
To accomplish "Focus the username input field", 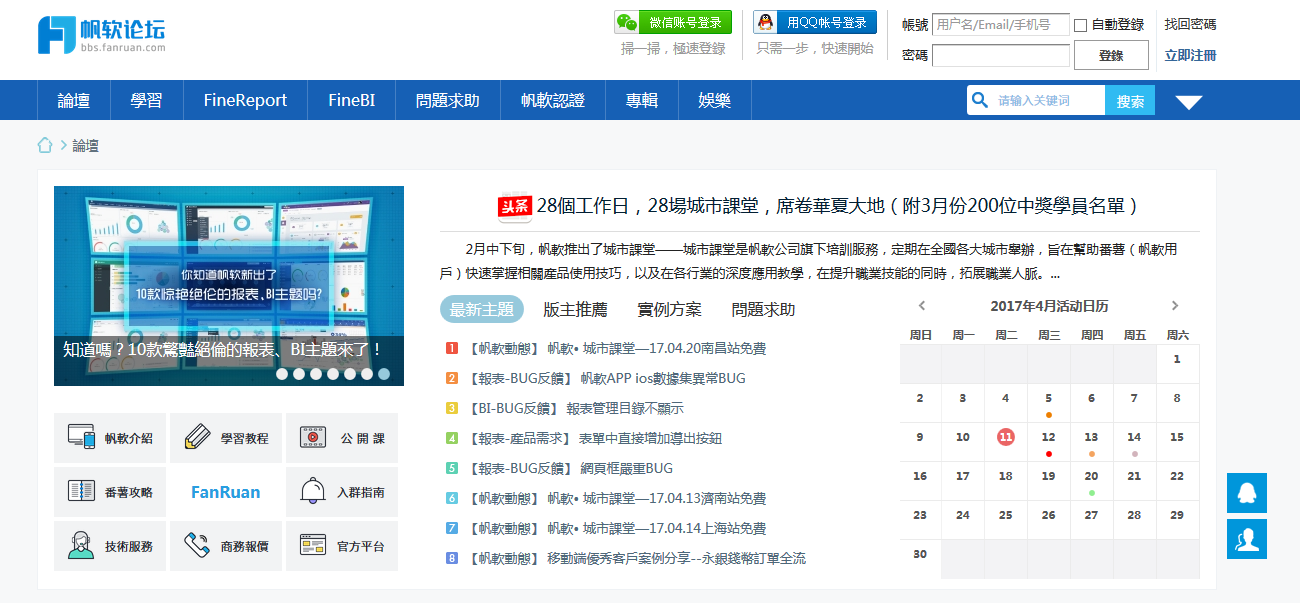I will click(1000, 25).
